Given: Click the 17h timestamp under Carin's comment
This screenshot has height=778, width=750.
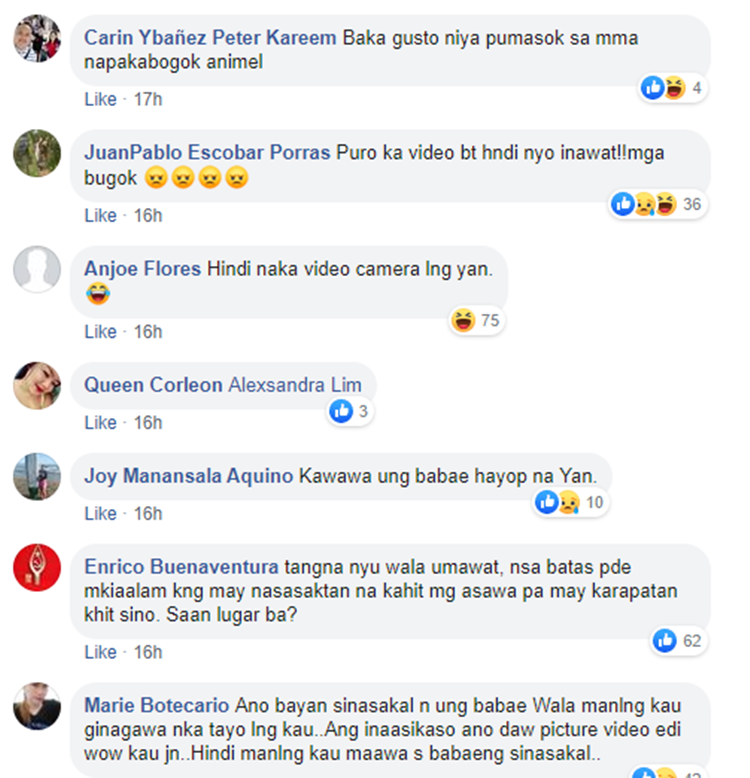Looking at the screenshot, I should [148, 99].
